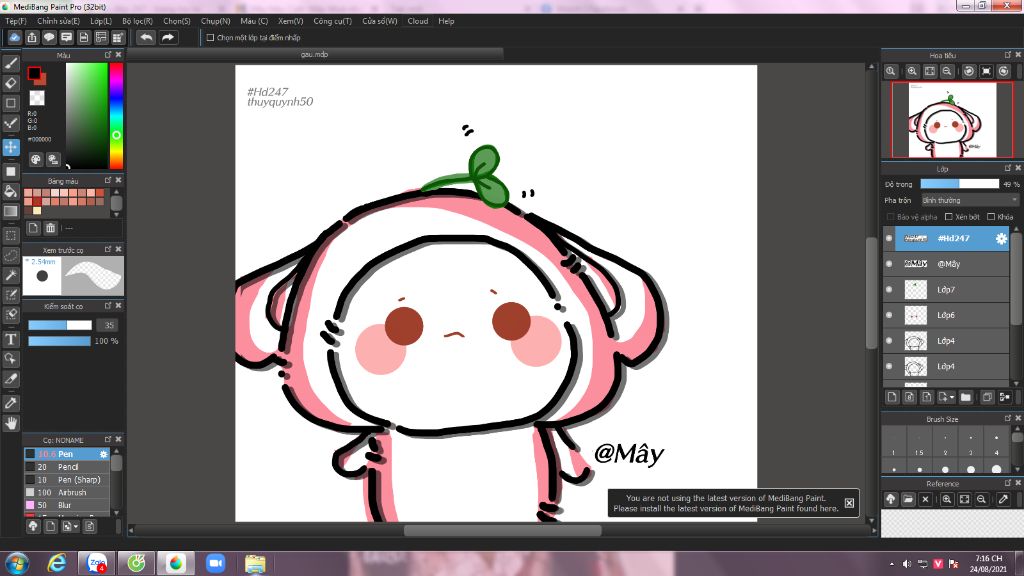This screenshot has width=1024, height=576.
Task: Select the Blur brush
Action: click(67, 505)
